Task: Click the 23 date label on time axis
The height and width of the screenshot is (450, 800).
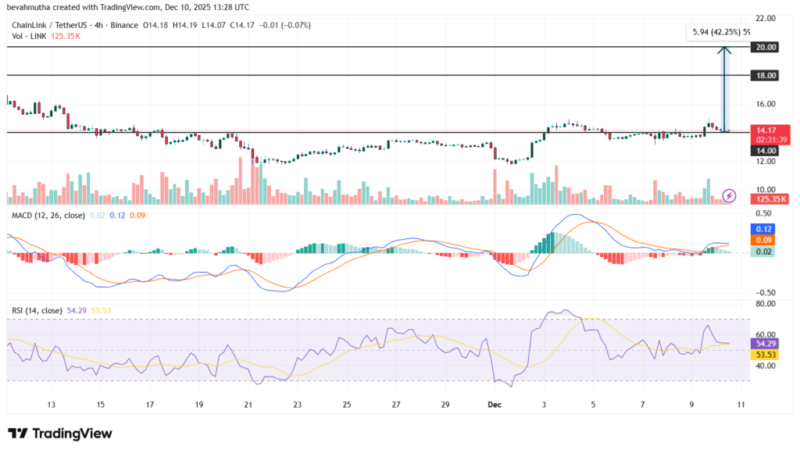Action: click(297, 406)
